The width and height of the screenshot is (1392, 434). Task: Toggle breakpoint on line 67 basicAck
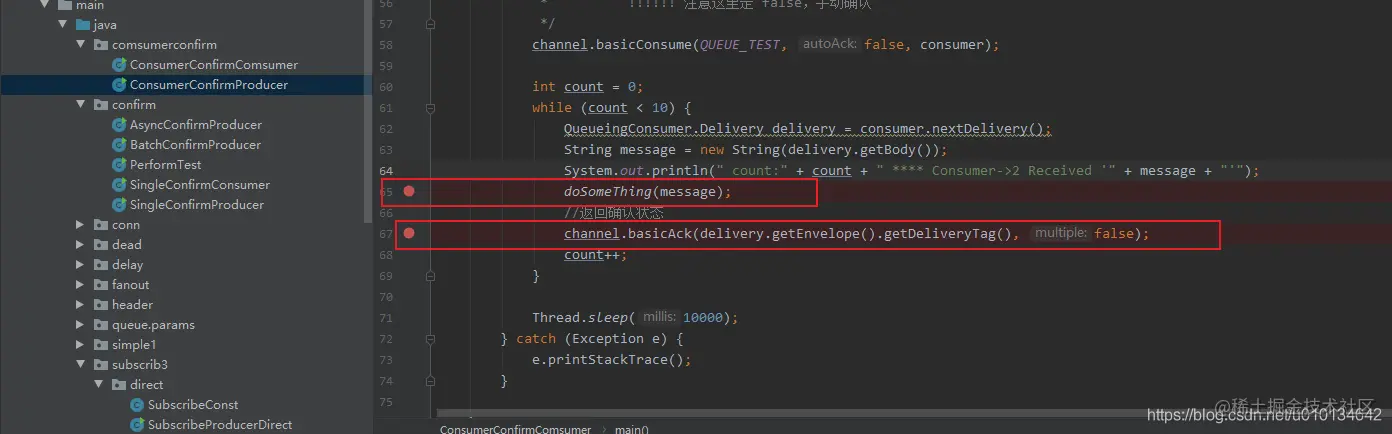409,233
